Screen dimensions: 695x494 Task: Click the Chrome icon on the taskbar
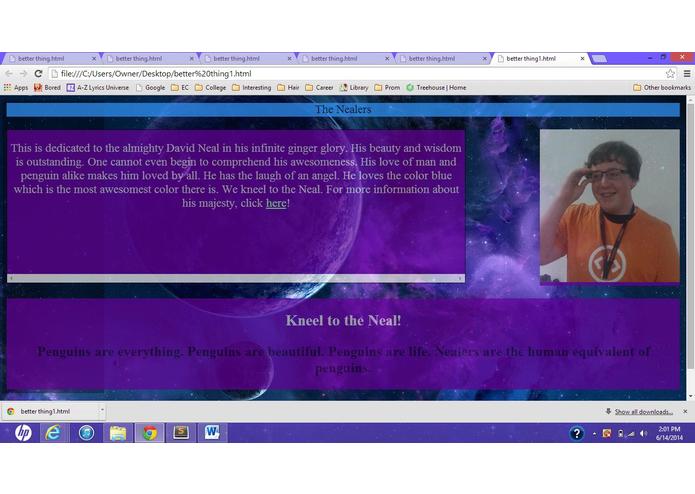150,432
